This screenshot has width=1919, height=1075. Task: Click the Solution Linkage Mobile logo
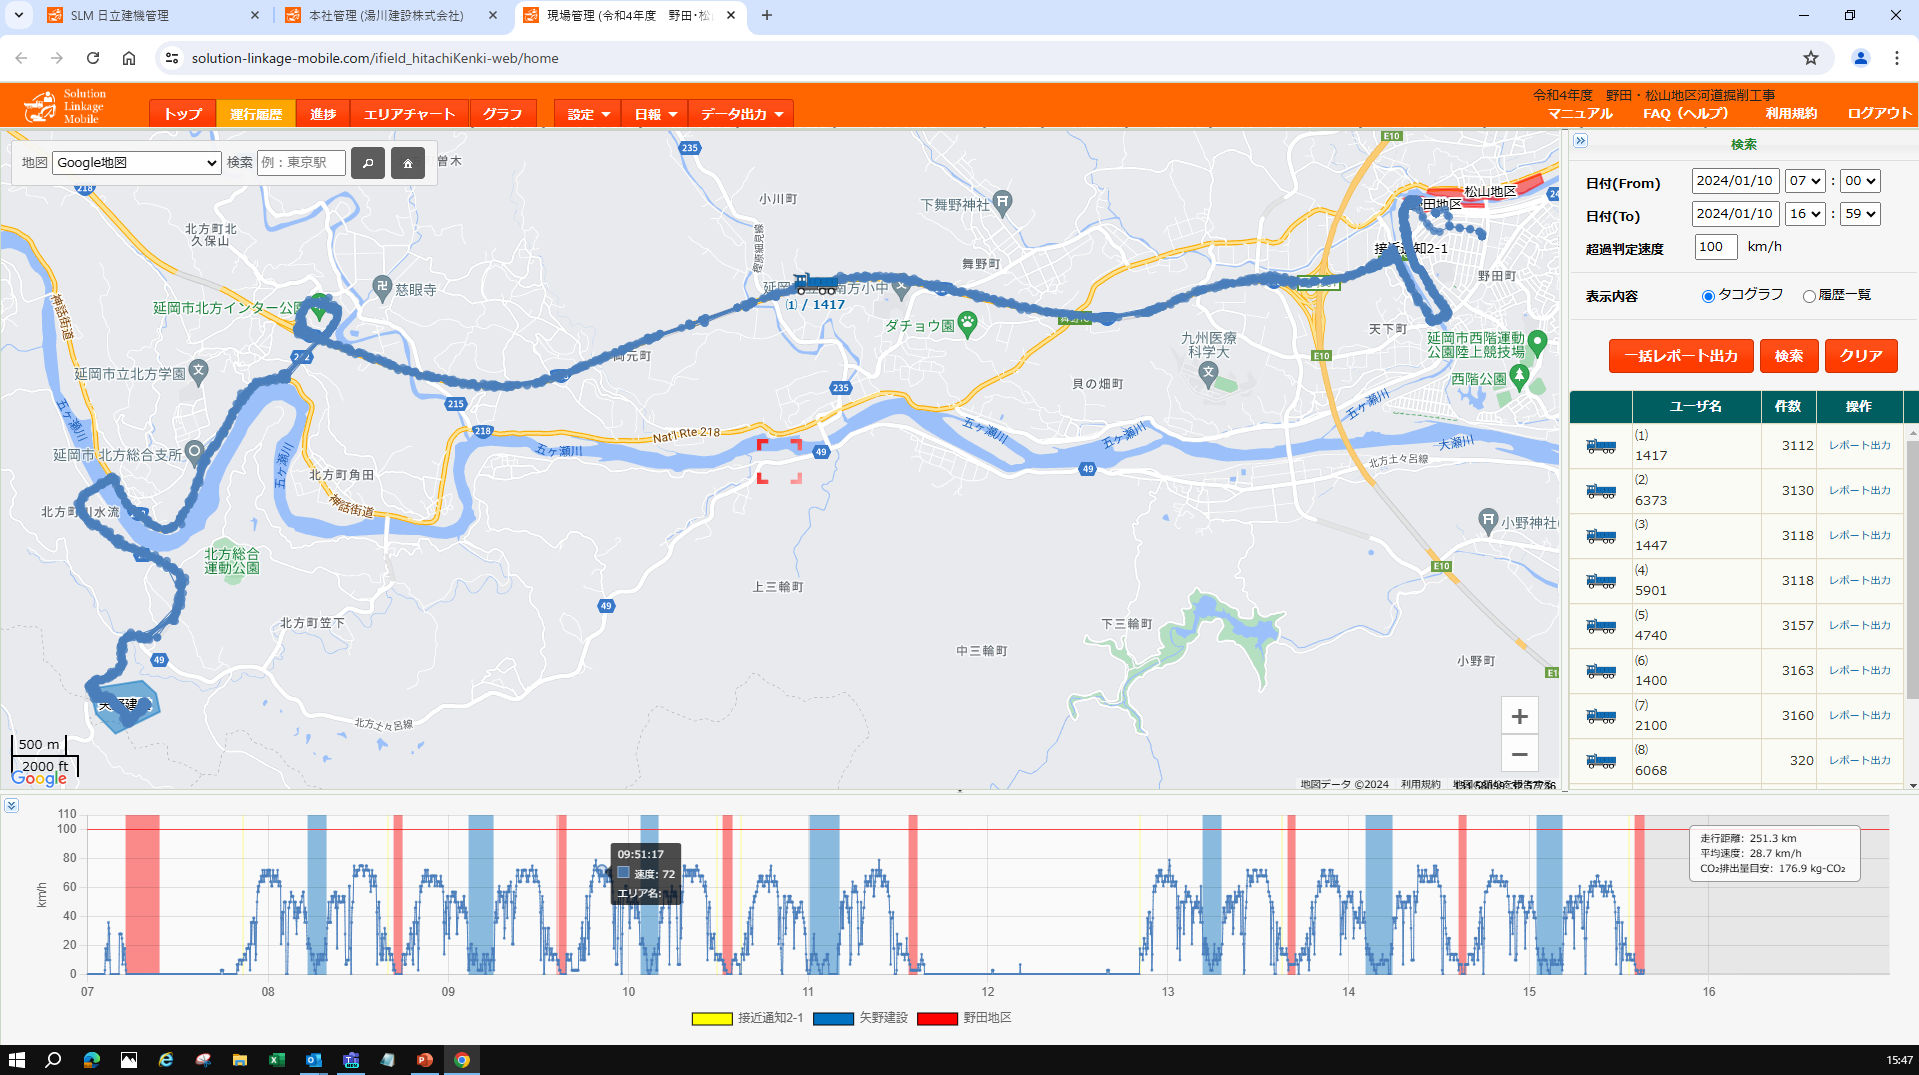(x=66, y=106)
